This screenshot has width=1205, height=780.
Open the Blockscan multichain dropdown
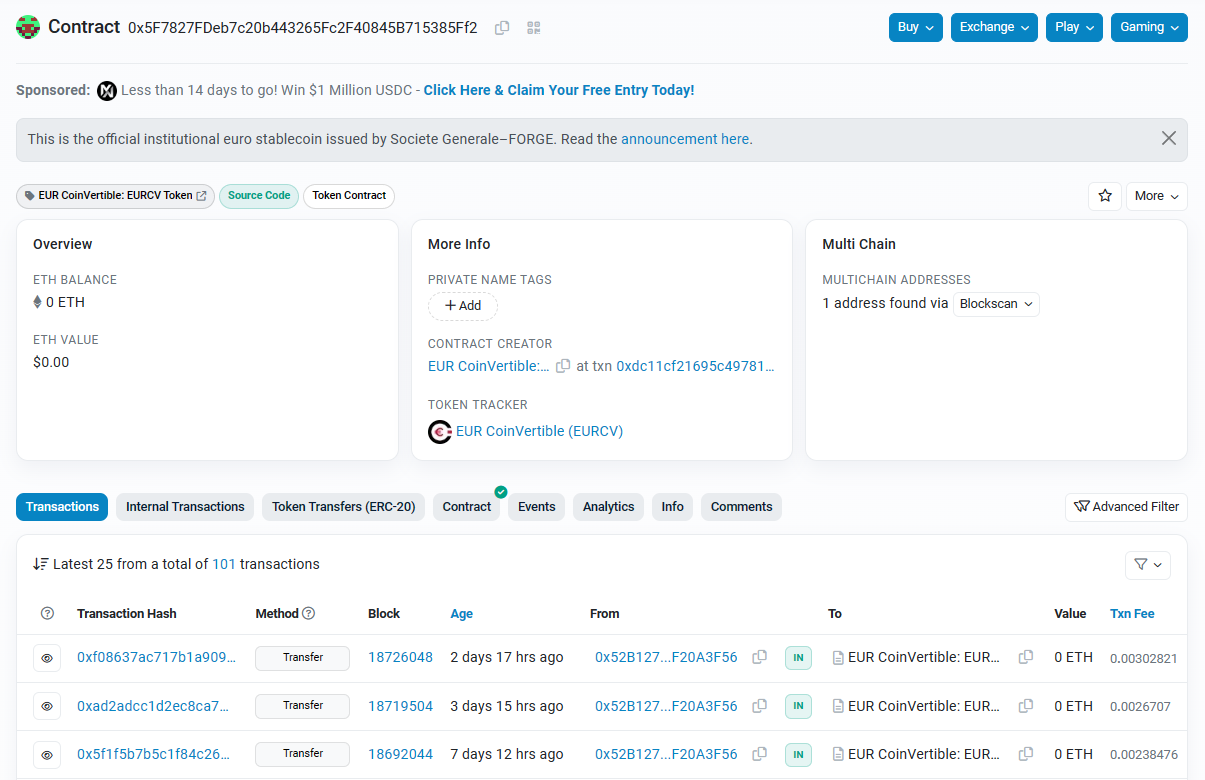[x=996, y=303]
